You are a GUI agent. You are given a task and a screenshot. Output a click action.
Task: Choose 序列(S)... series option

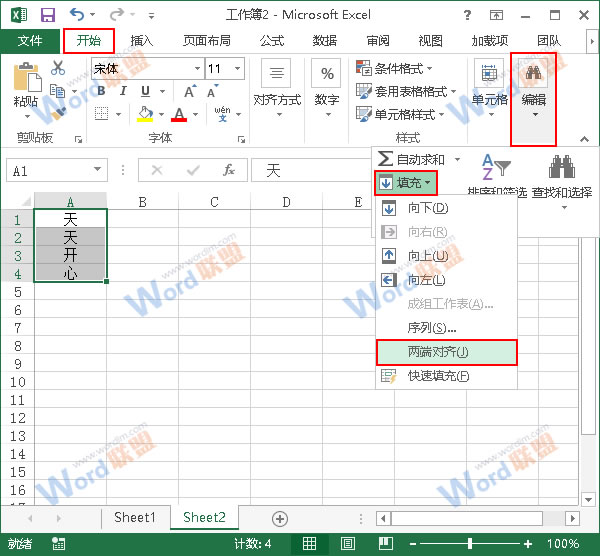coord(447,328)
